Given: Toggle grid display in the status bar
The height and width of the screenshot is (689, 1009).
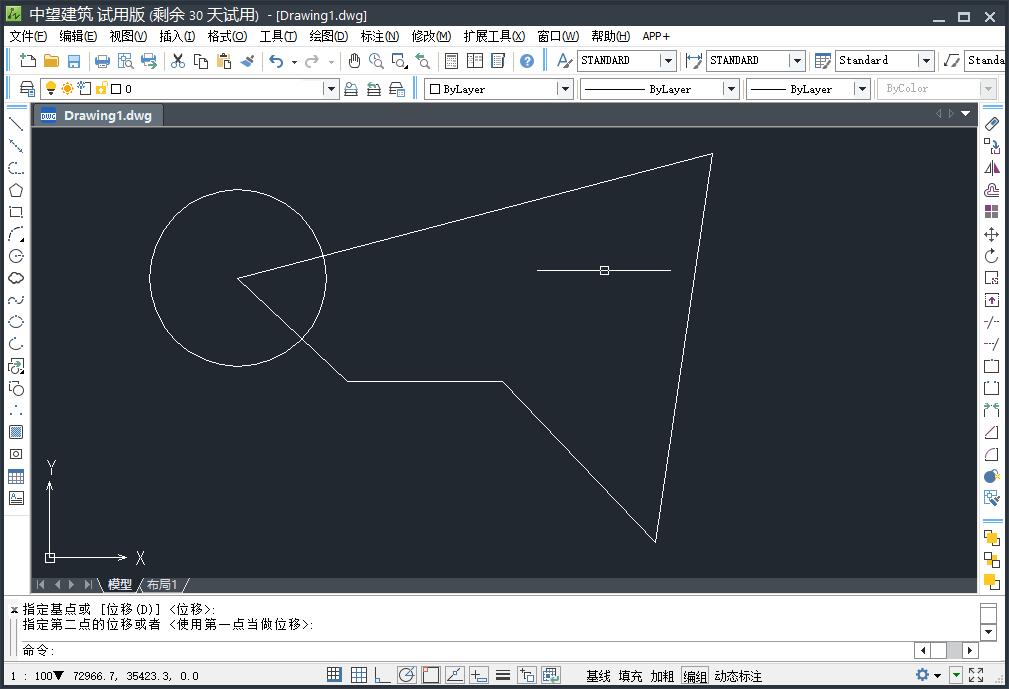Looking at the screenshot, I should 358,675.
